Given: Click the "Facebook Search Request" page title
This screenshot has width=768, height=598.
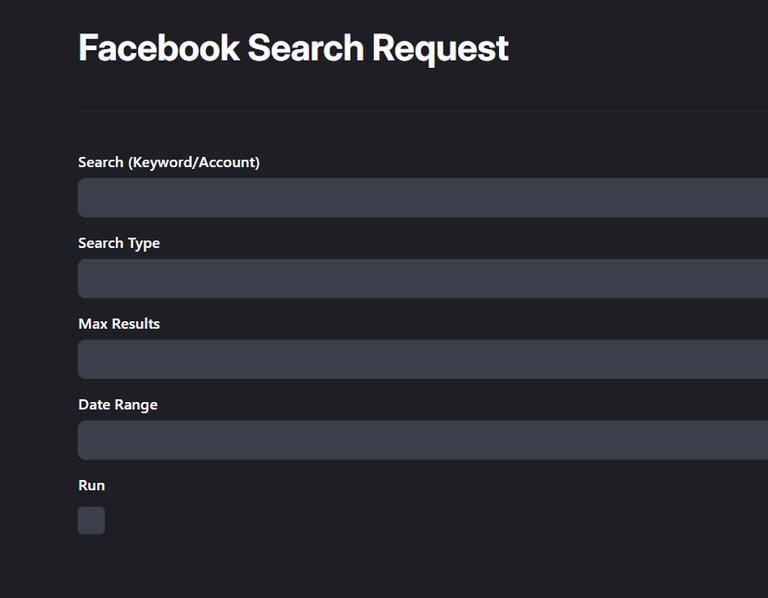Looking at the screenshot, I should click(x=293, y=48).
